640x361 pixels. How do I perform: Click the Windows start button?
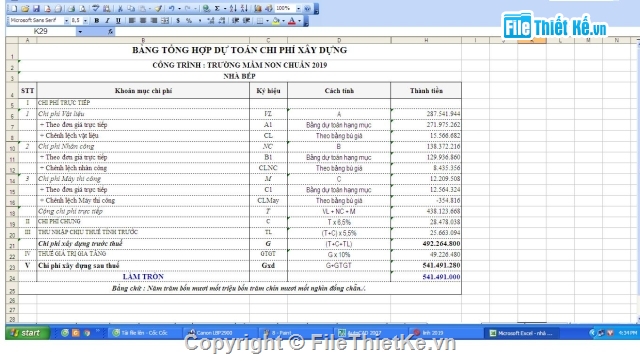(27, 333)
